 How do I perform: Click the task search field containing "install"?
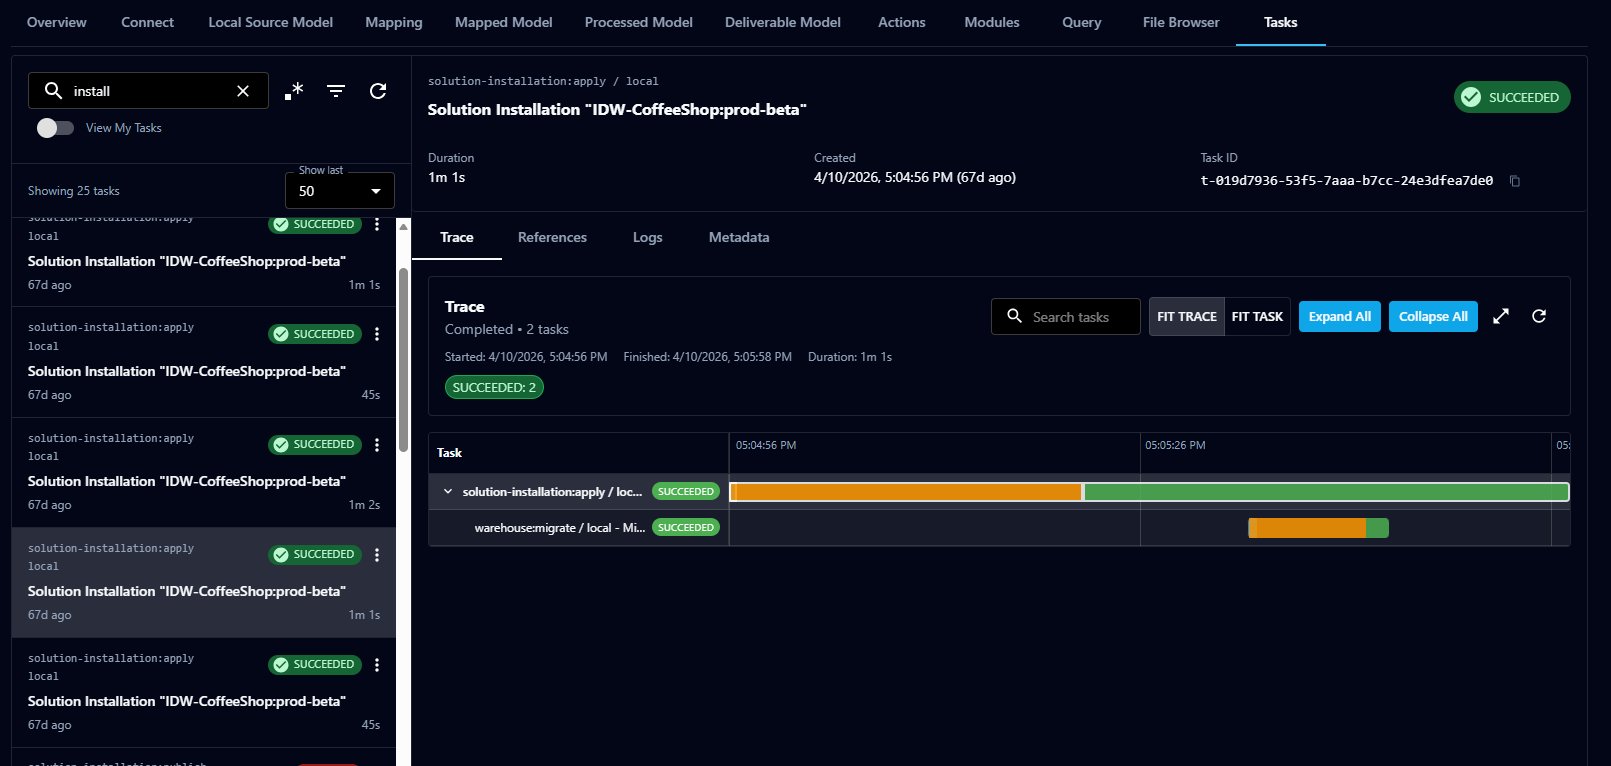click(148, 91)
